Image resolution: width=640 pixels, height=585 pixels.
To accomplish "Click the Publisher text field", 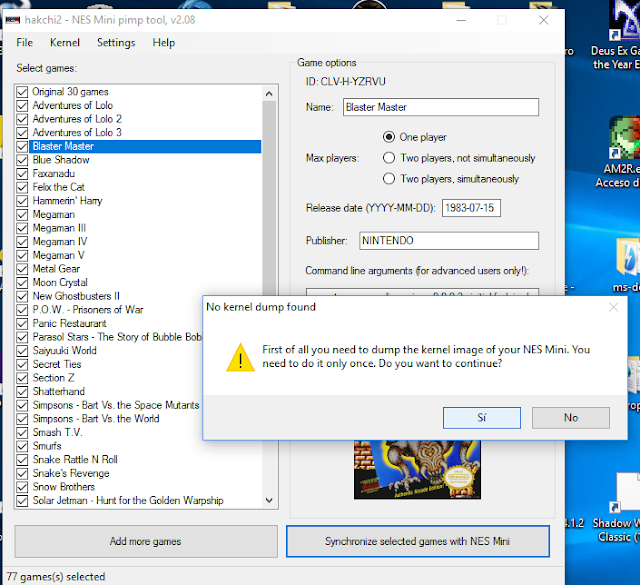I will (x=448, y=241).
